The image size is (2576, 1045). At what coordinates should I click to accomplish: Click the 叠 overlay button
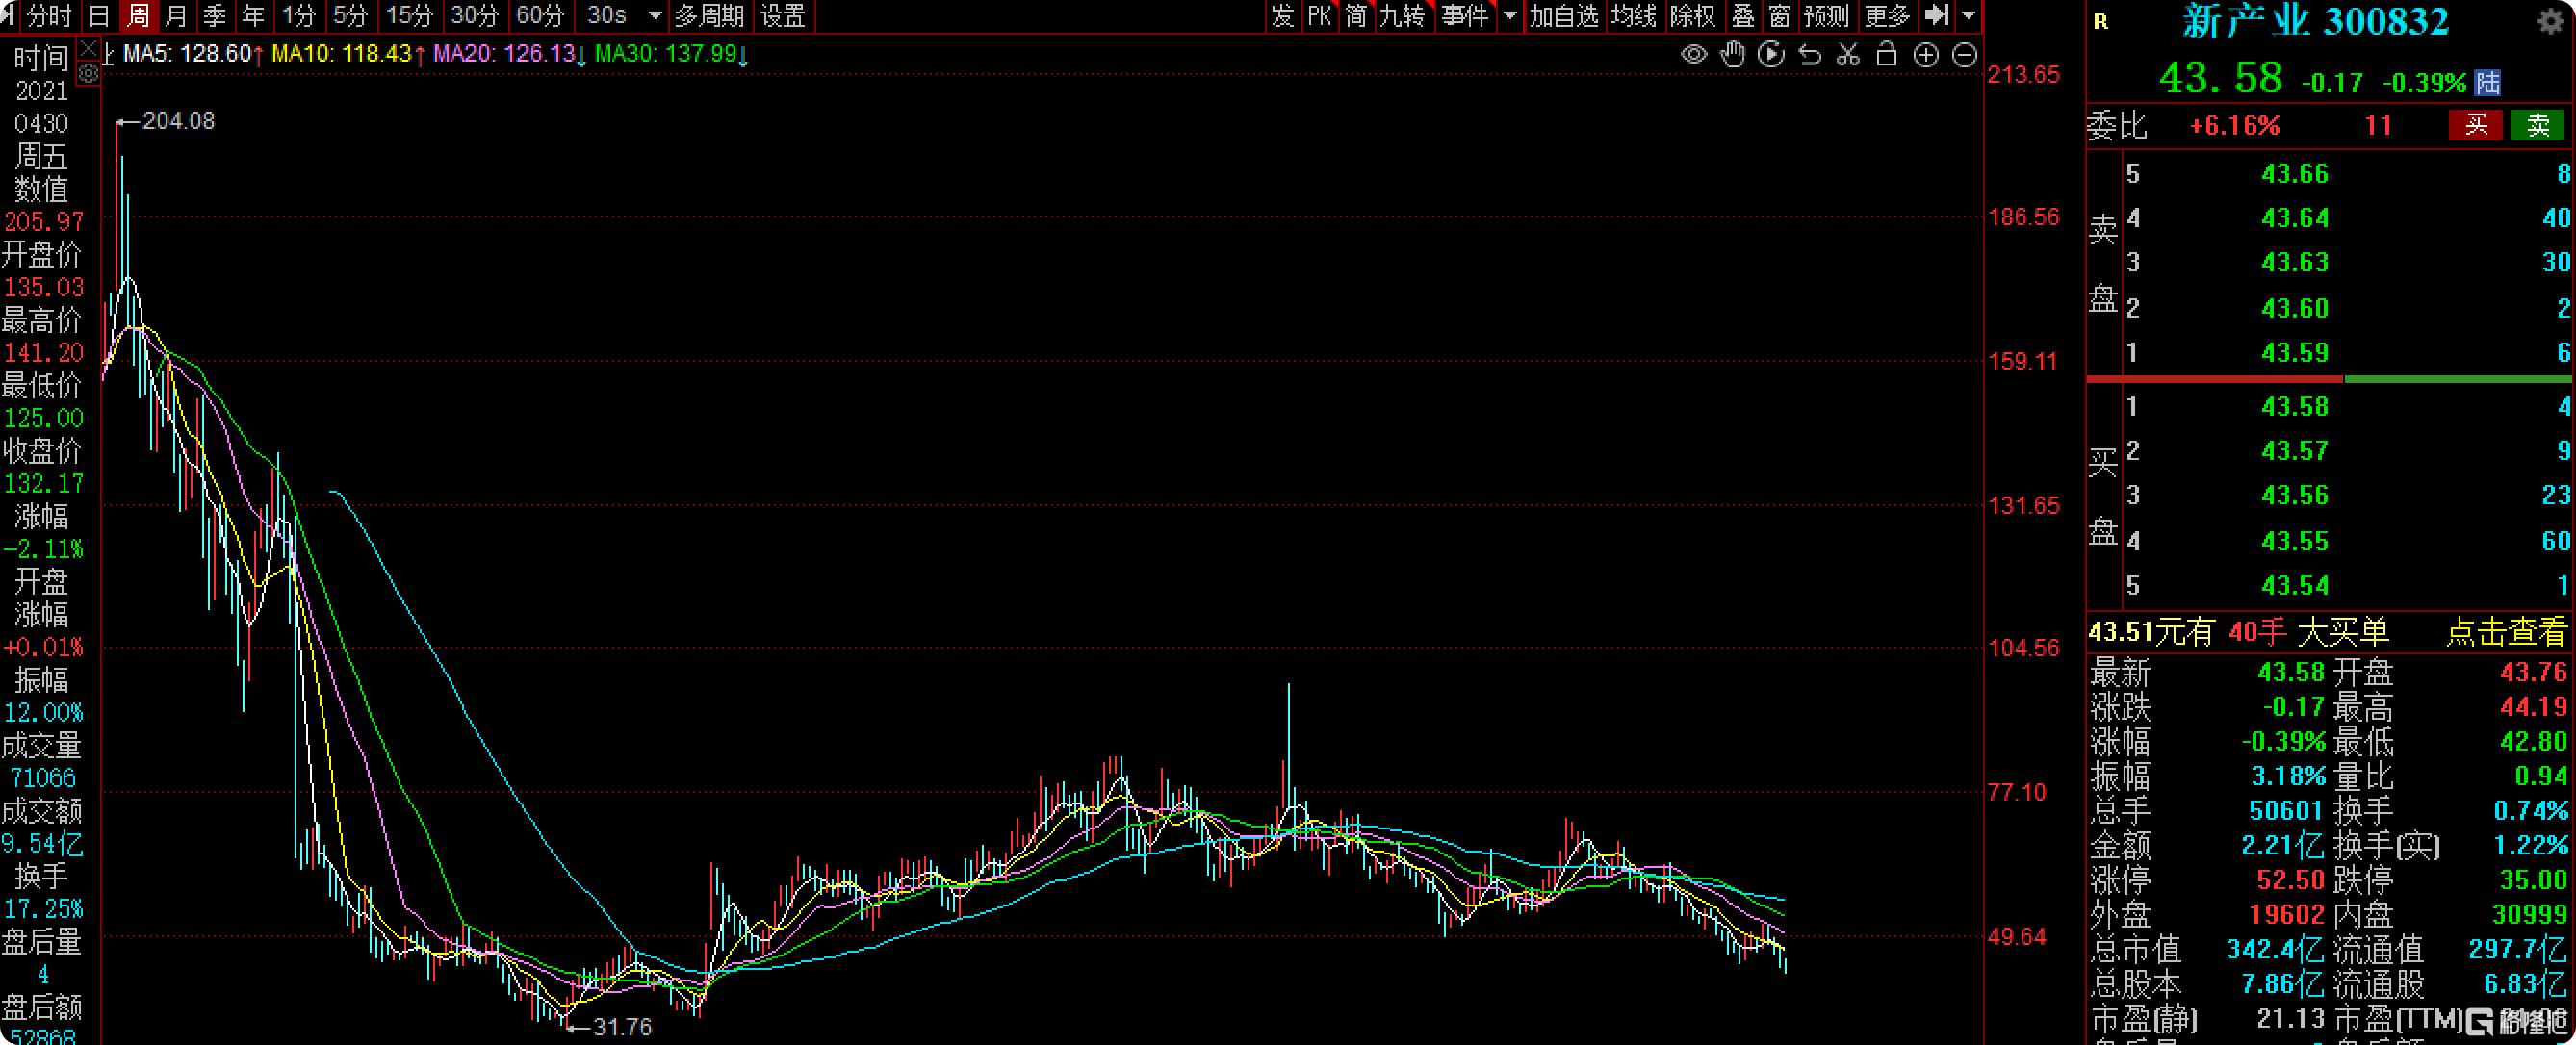[x=1743, y=15]
